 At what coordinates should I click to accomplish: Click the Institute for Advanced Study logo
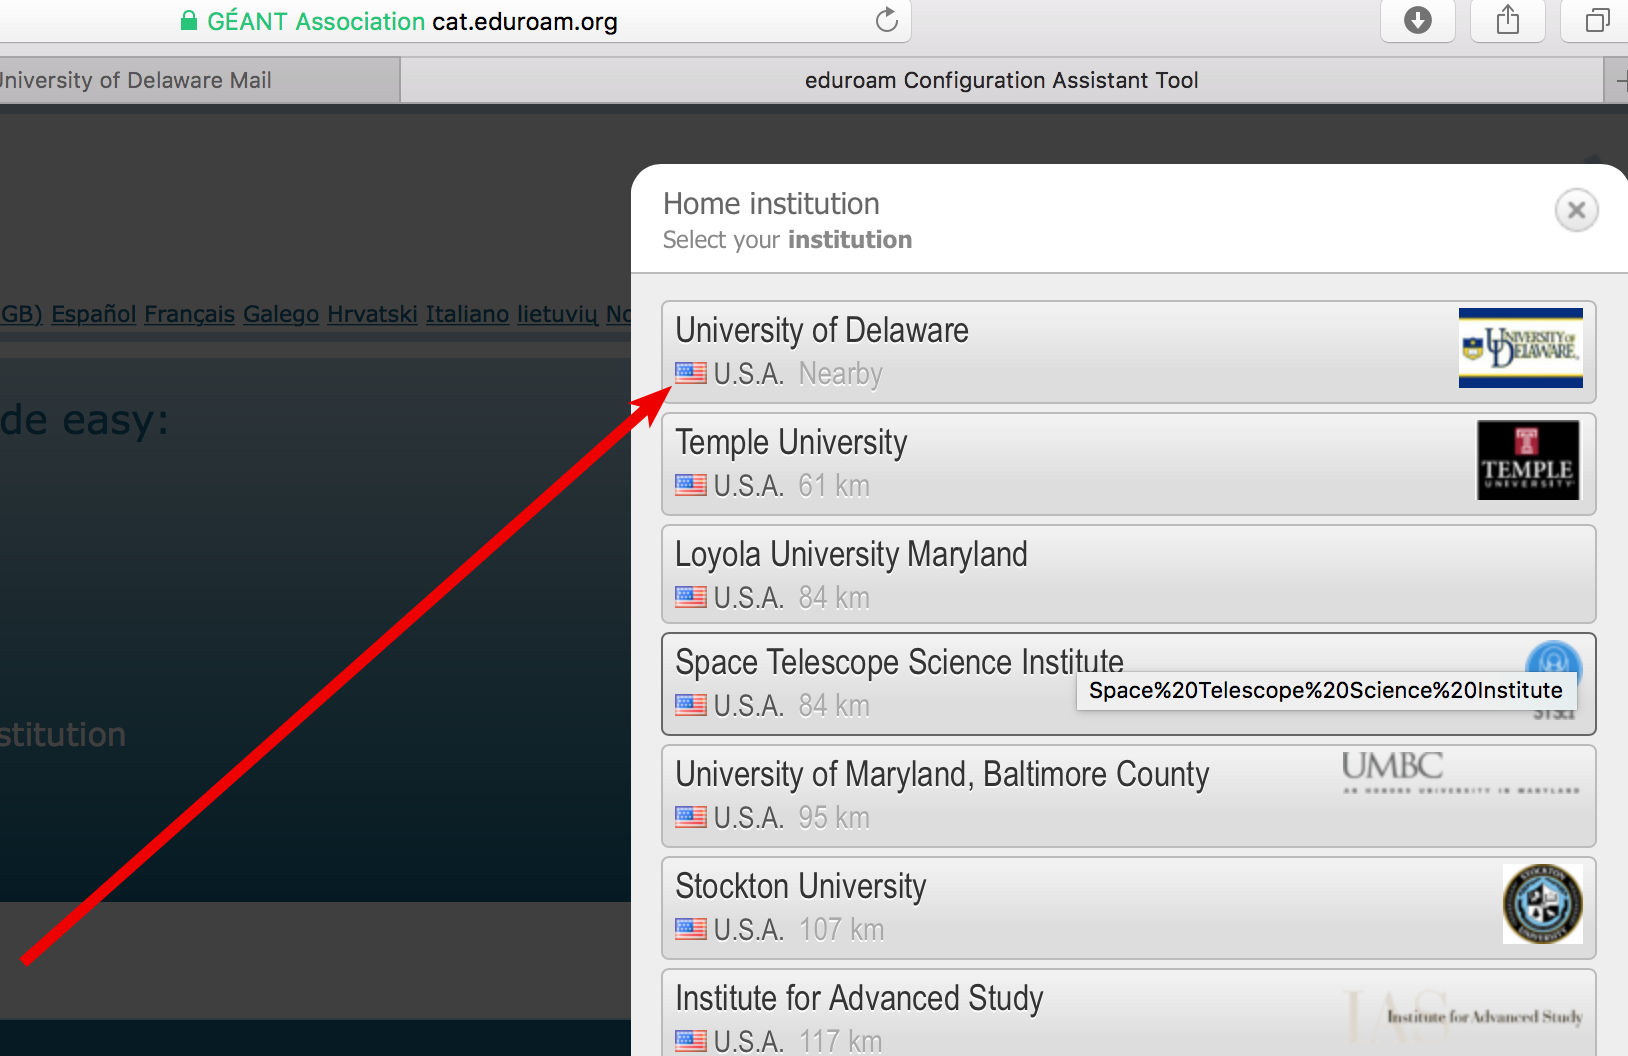[x=1465, y=1016]
